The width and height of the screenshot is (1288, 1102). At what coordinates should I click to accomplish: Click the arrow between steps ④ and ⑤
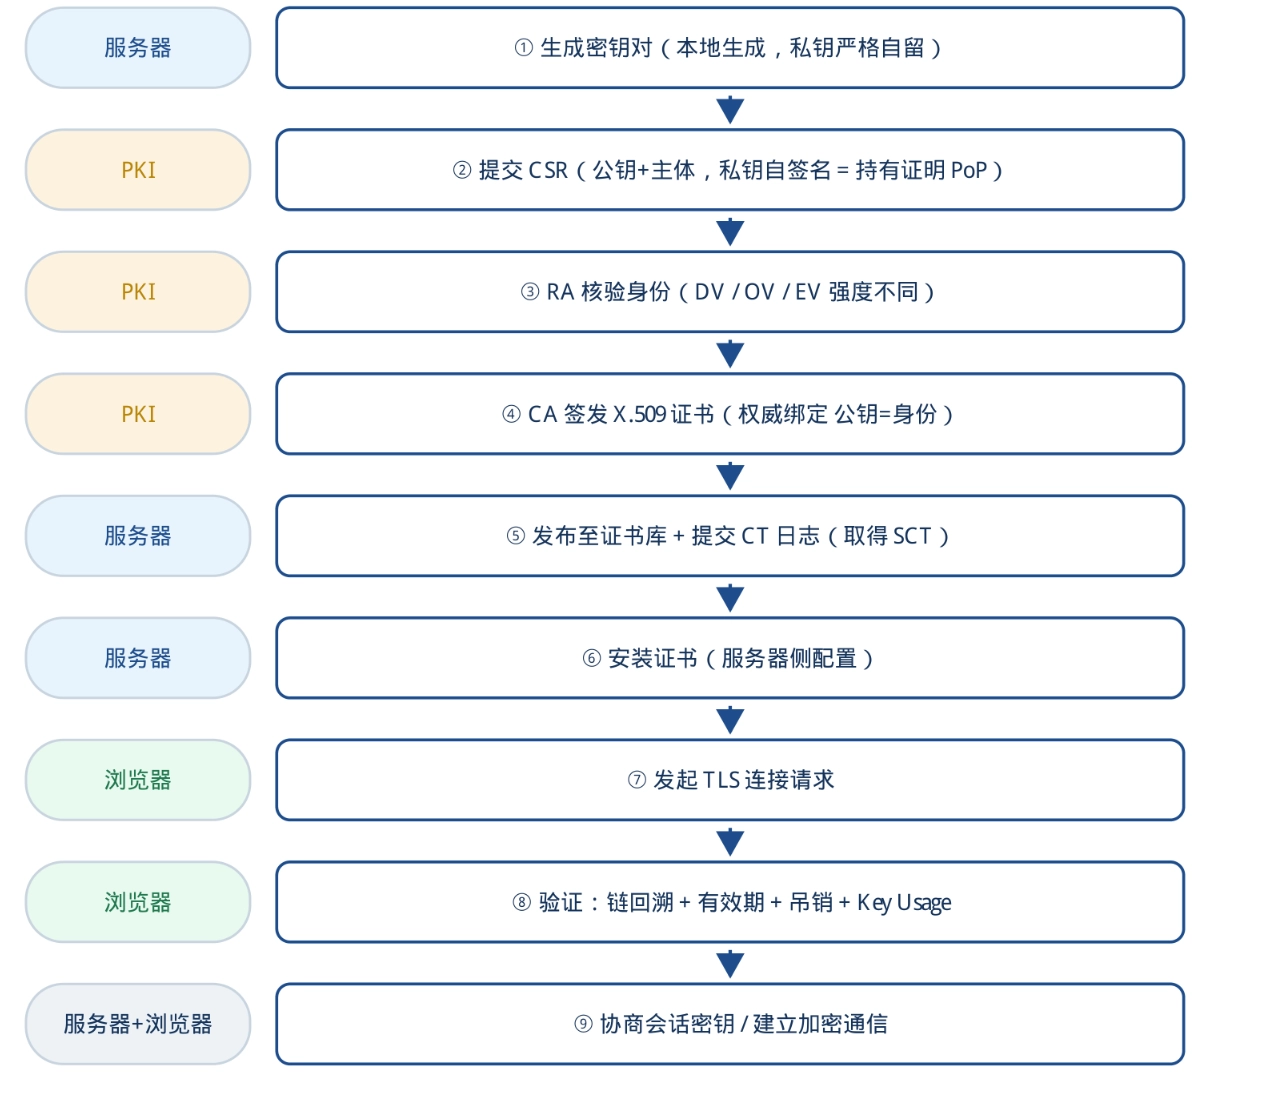[x=730, y=476]
